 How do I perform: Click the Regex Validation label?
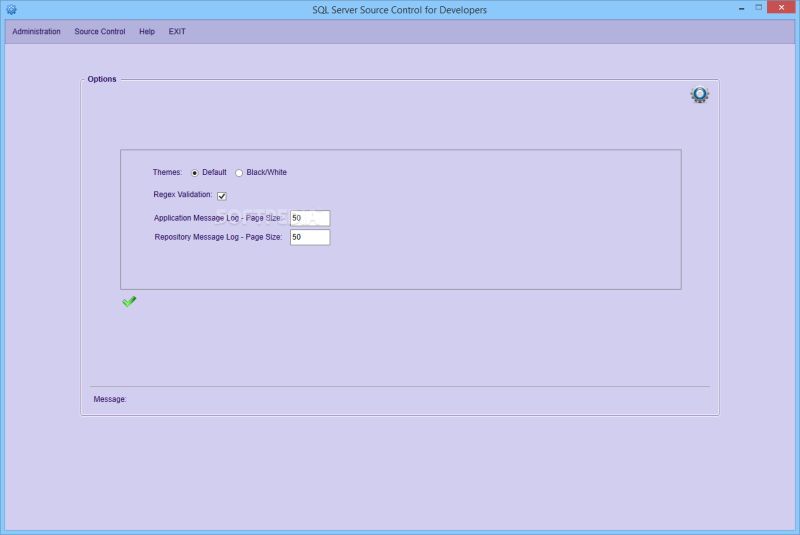(x=183, y=194)
